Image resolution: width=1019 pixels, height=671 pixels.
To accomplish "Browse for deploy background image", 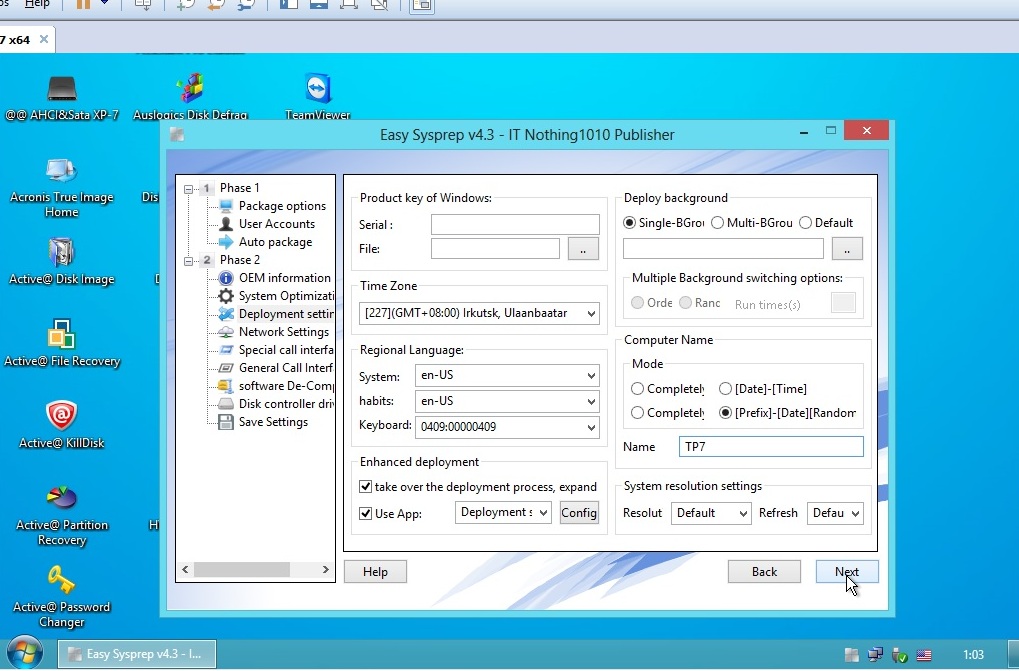I will pyautogui.click(x=847, y=249).
